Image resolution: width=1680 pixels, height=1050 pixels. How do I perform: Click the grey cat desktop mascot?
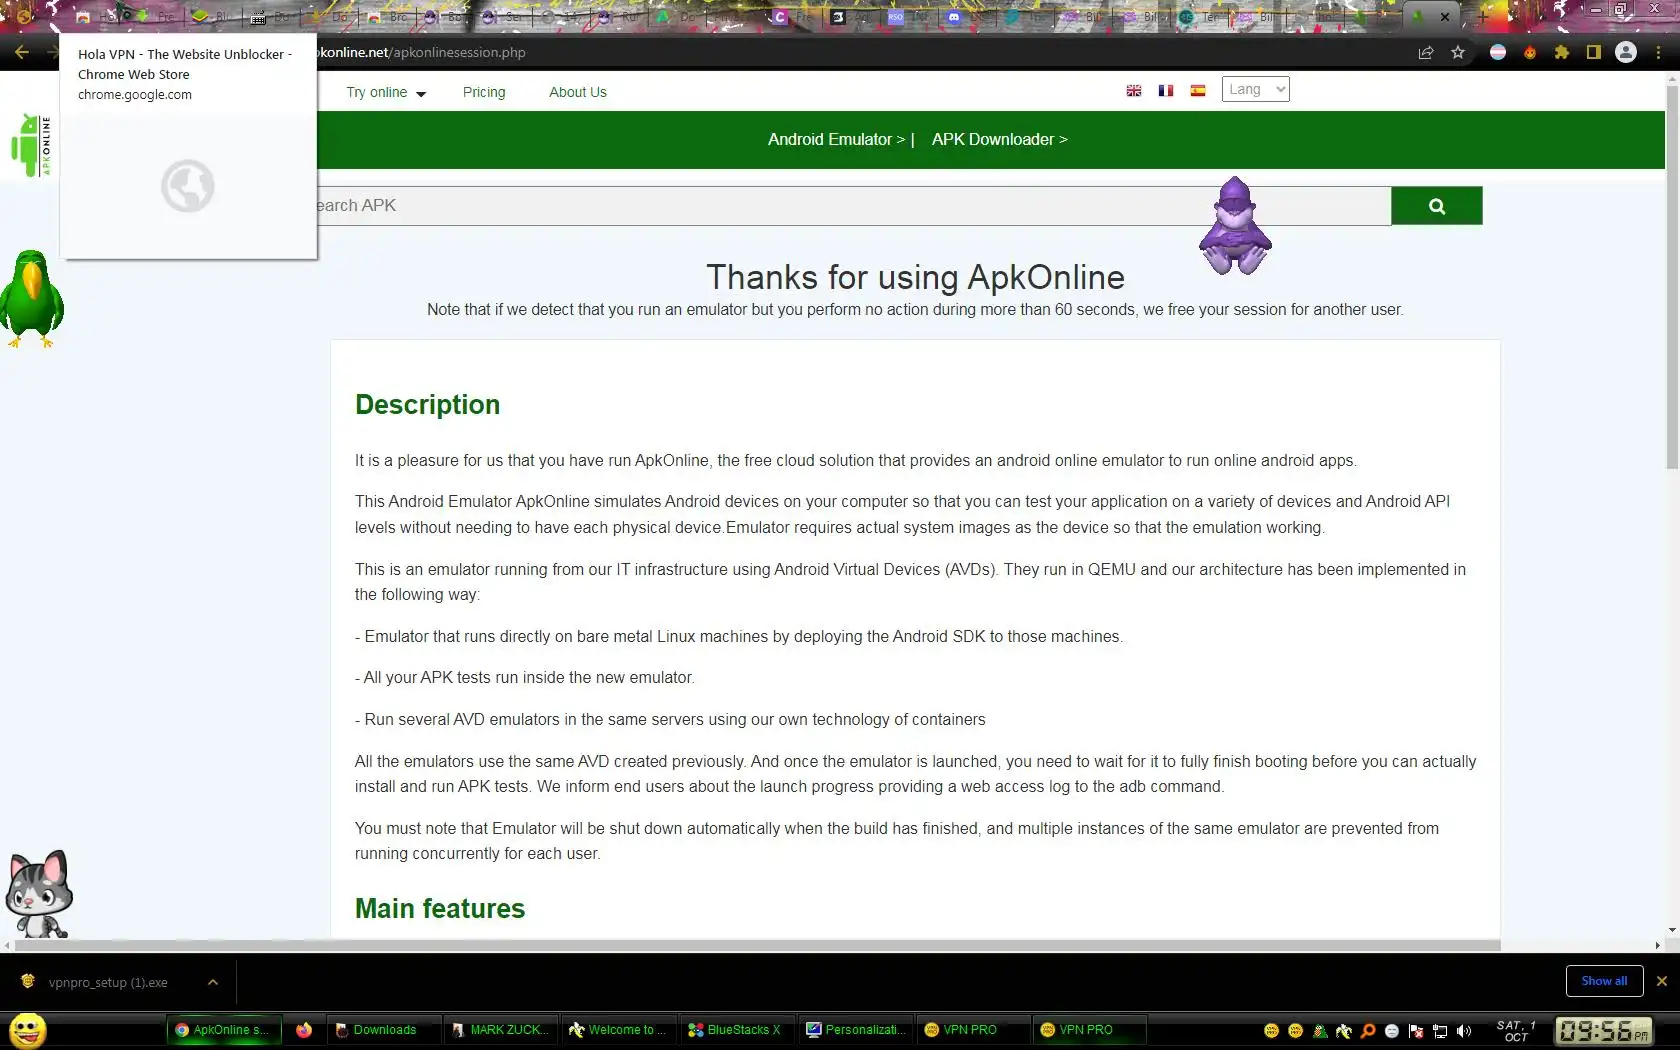pyautogui.click(x=38, y=894)
